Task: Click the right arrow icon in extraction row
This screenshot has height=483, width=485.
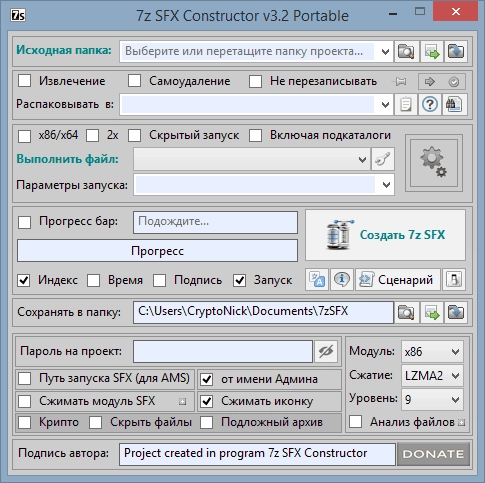Action: 430,81
